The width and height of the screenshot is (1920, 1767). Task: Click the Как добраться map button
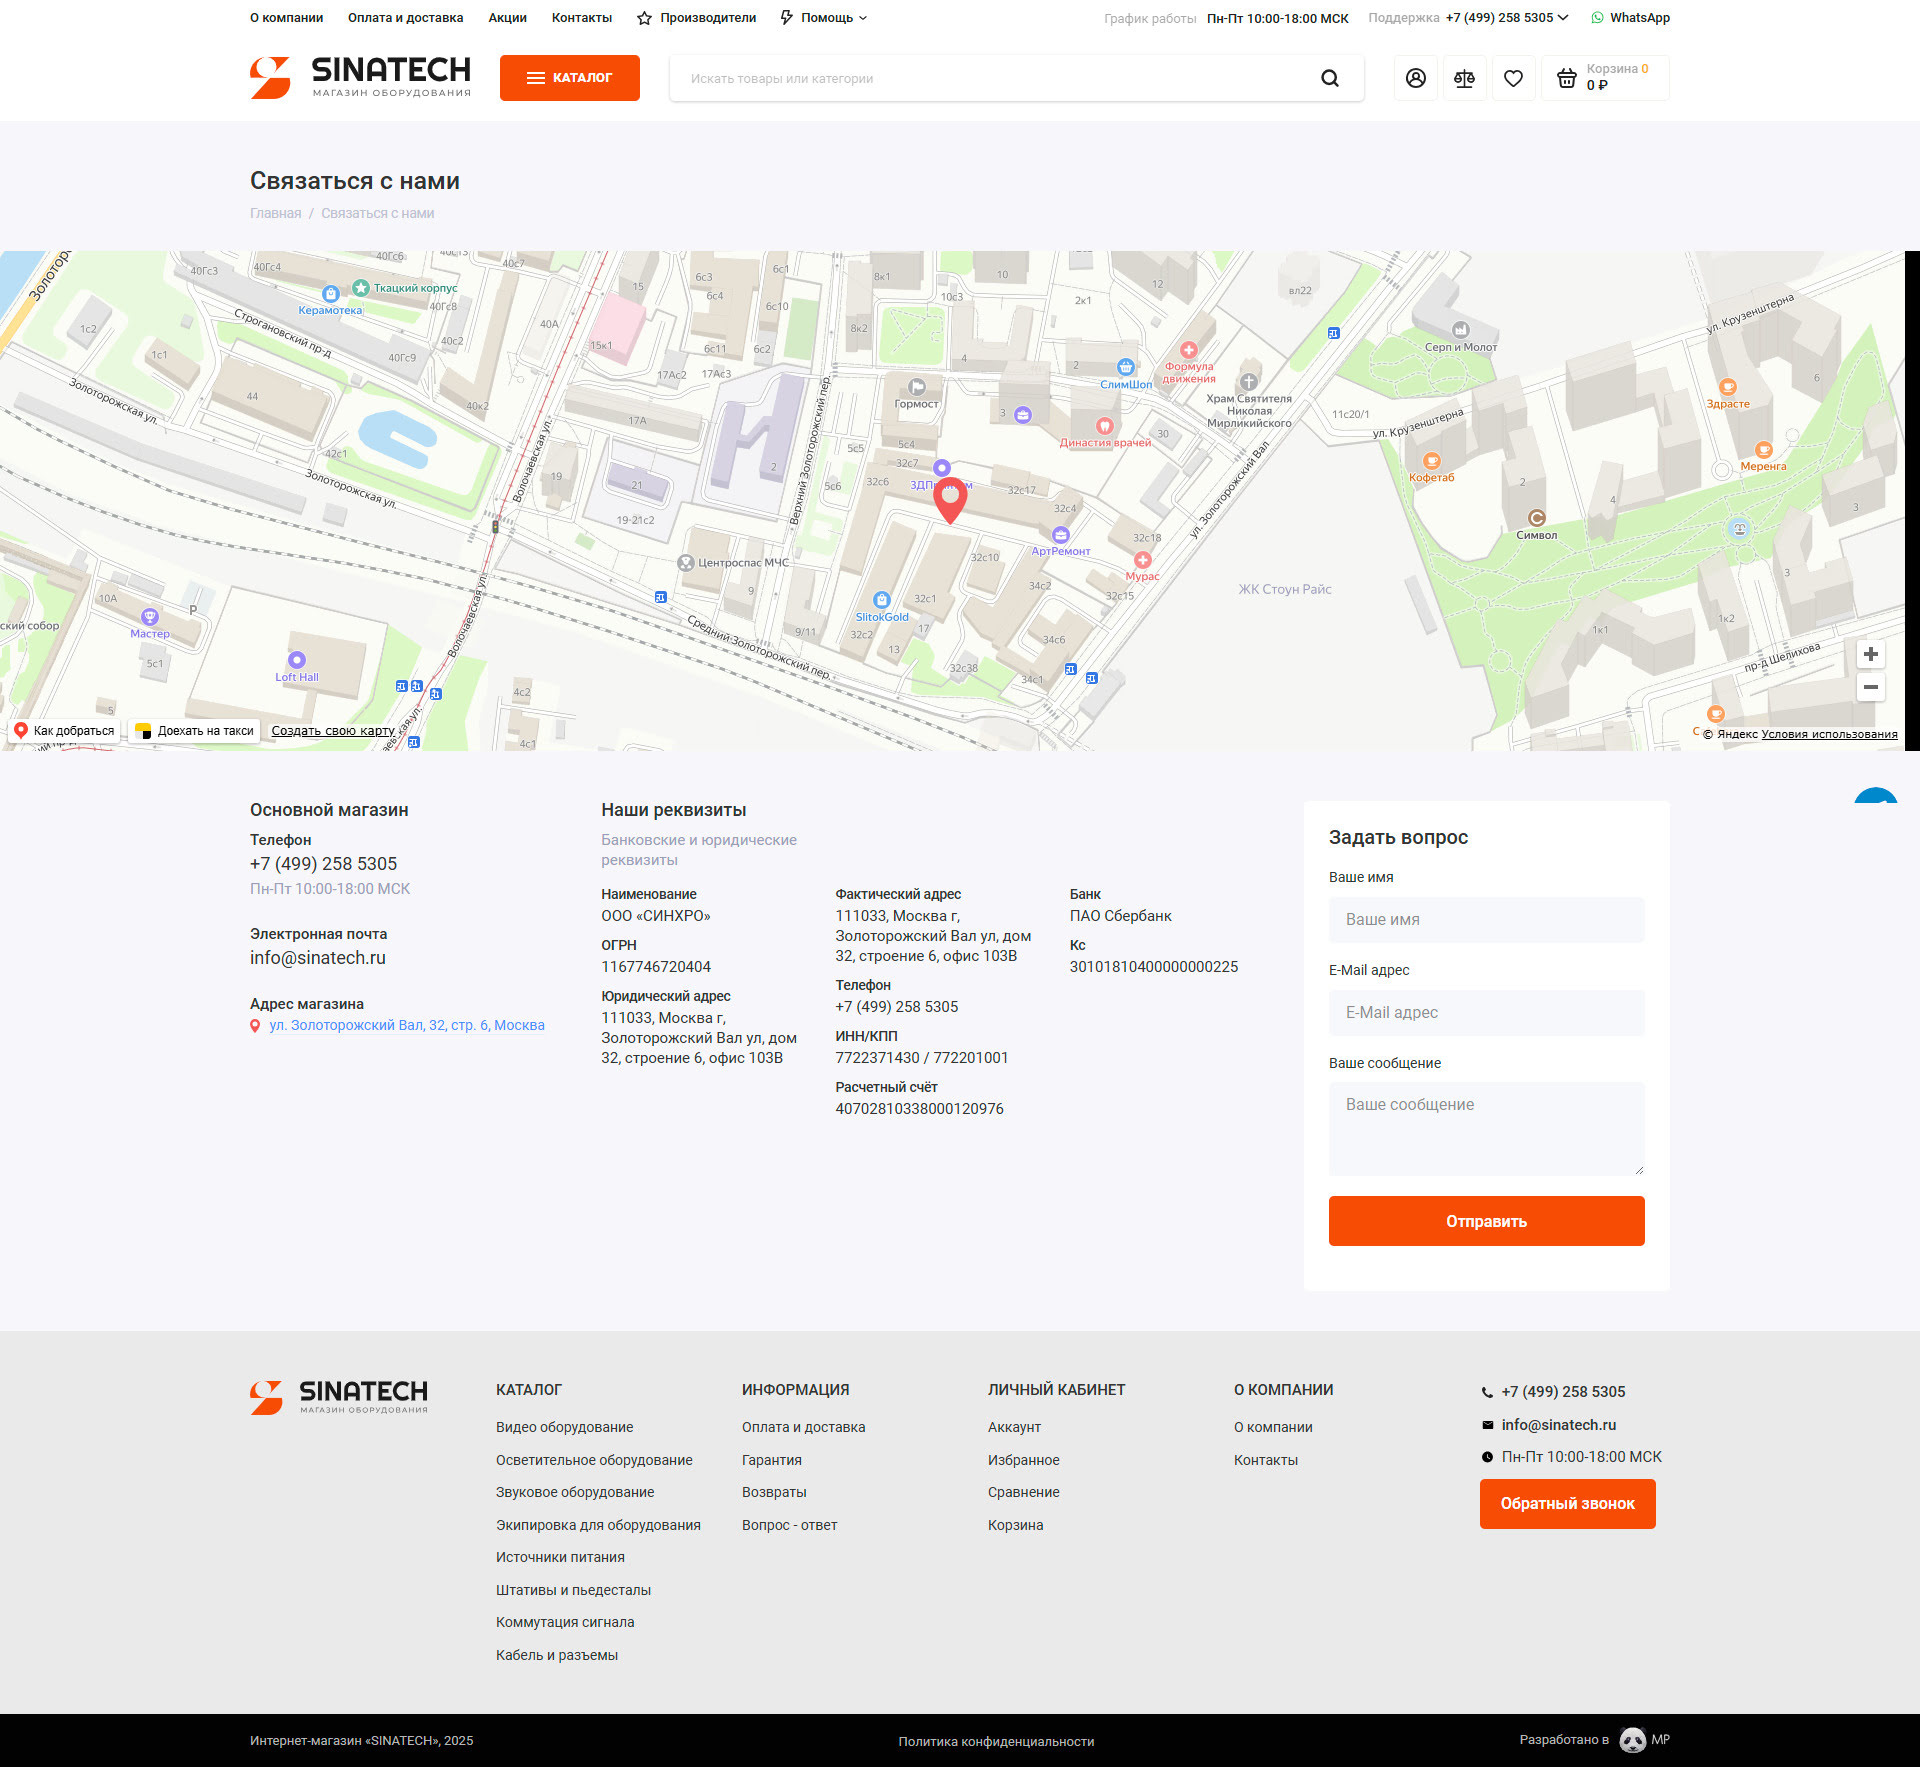click(x=65, y=731)
